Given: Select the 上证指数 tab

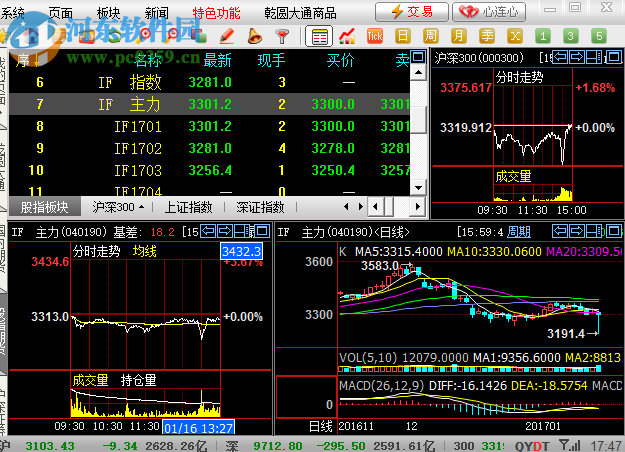Looking at the screenshot, I should [188, 207].
